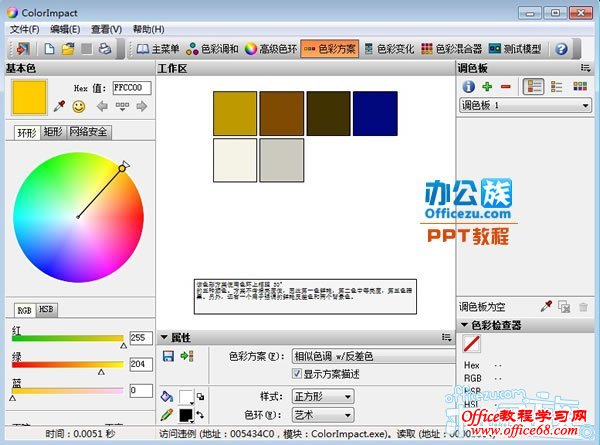Open the style dropdown showing square
Viewport: 600px width, 445px height.
click(x=323, y=396)
